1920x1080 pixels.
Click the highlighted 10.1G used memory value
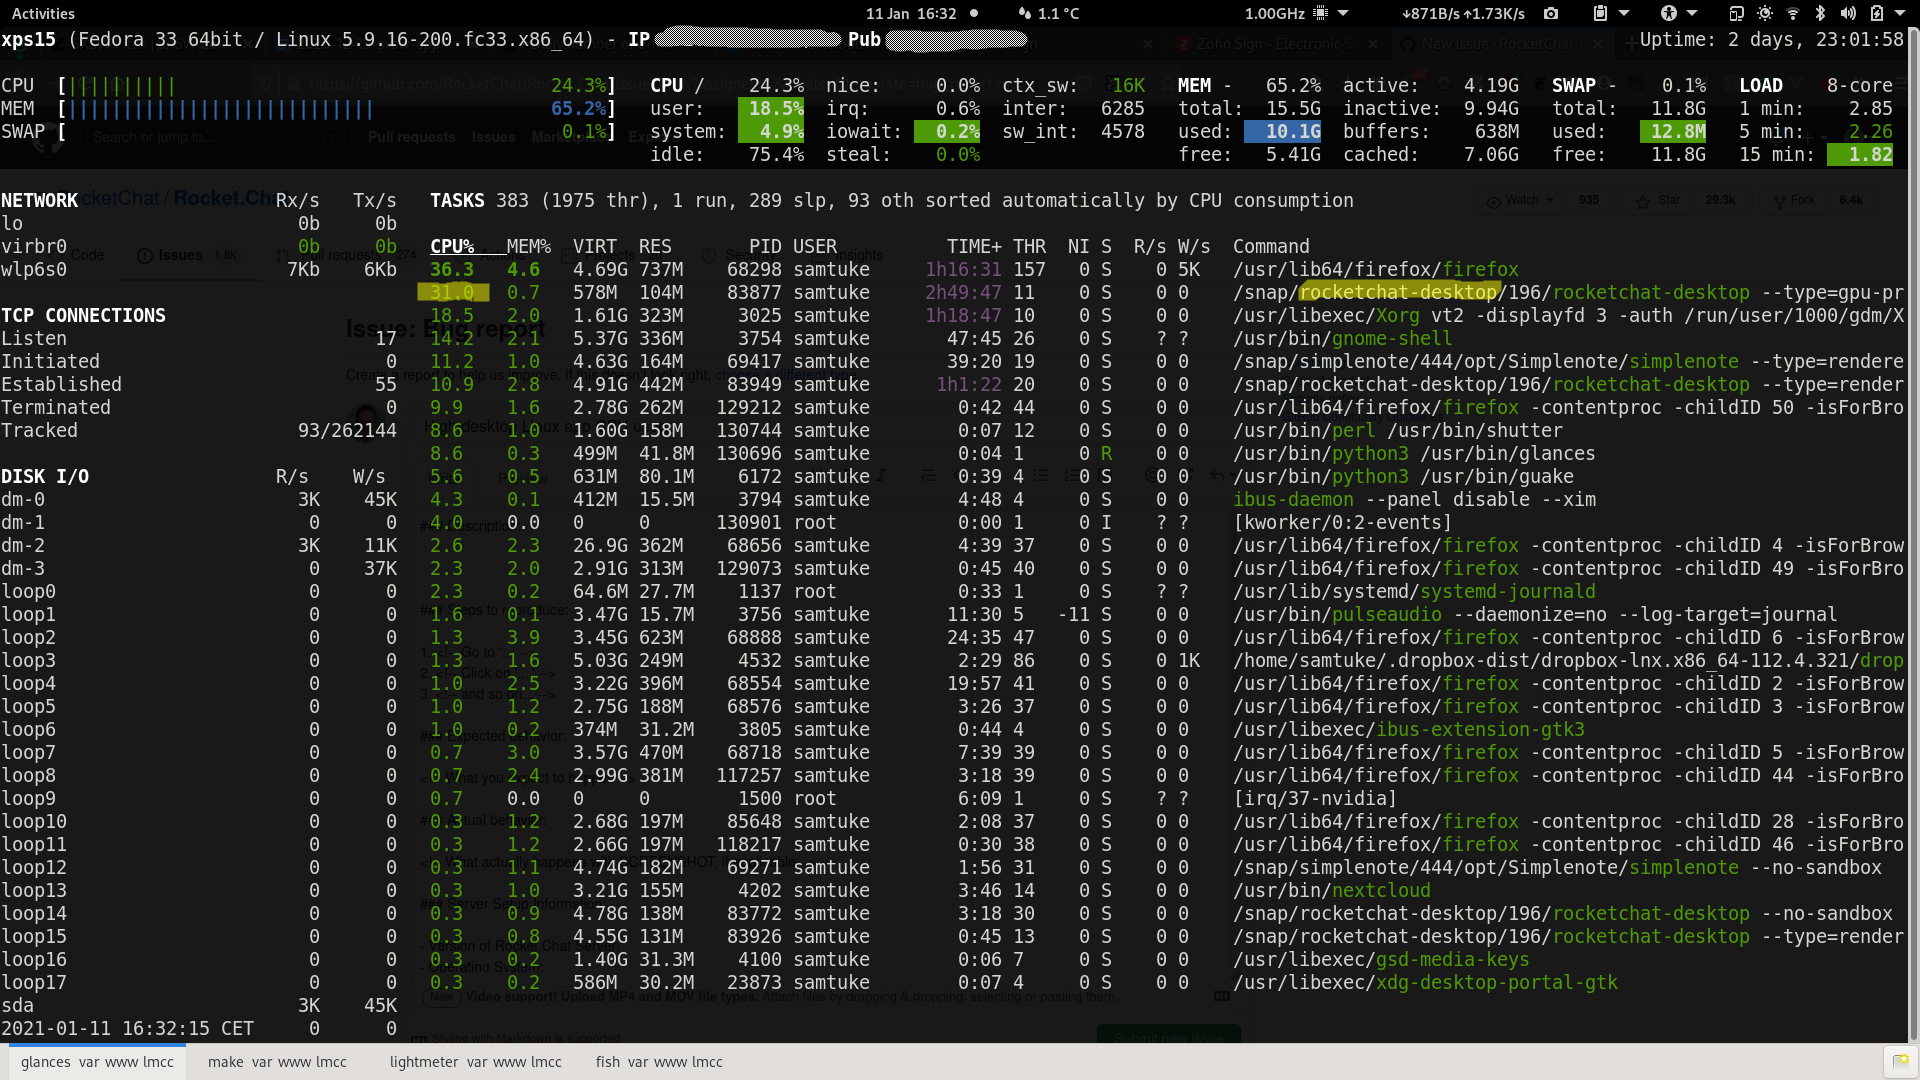pyautogui.click(x=1283, y=132)
